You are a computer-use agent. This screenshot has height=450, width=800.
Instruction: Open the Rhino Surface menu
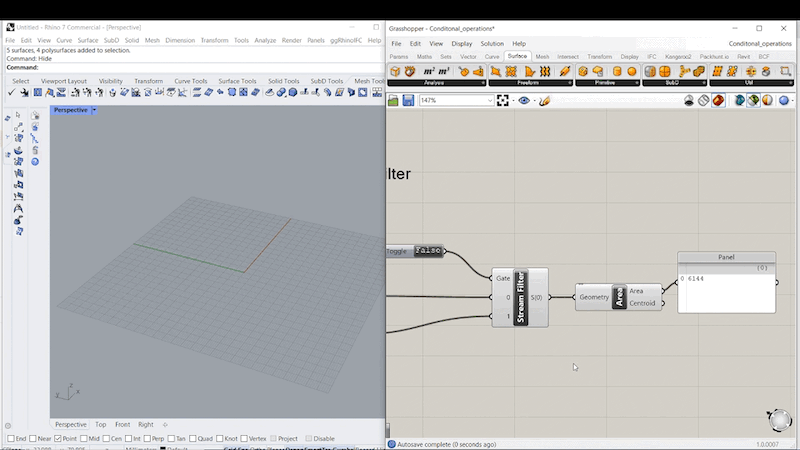point(88,40)
